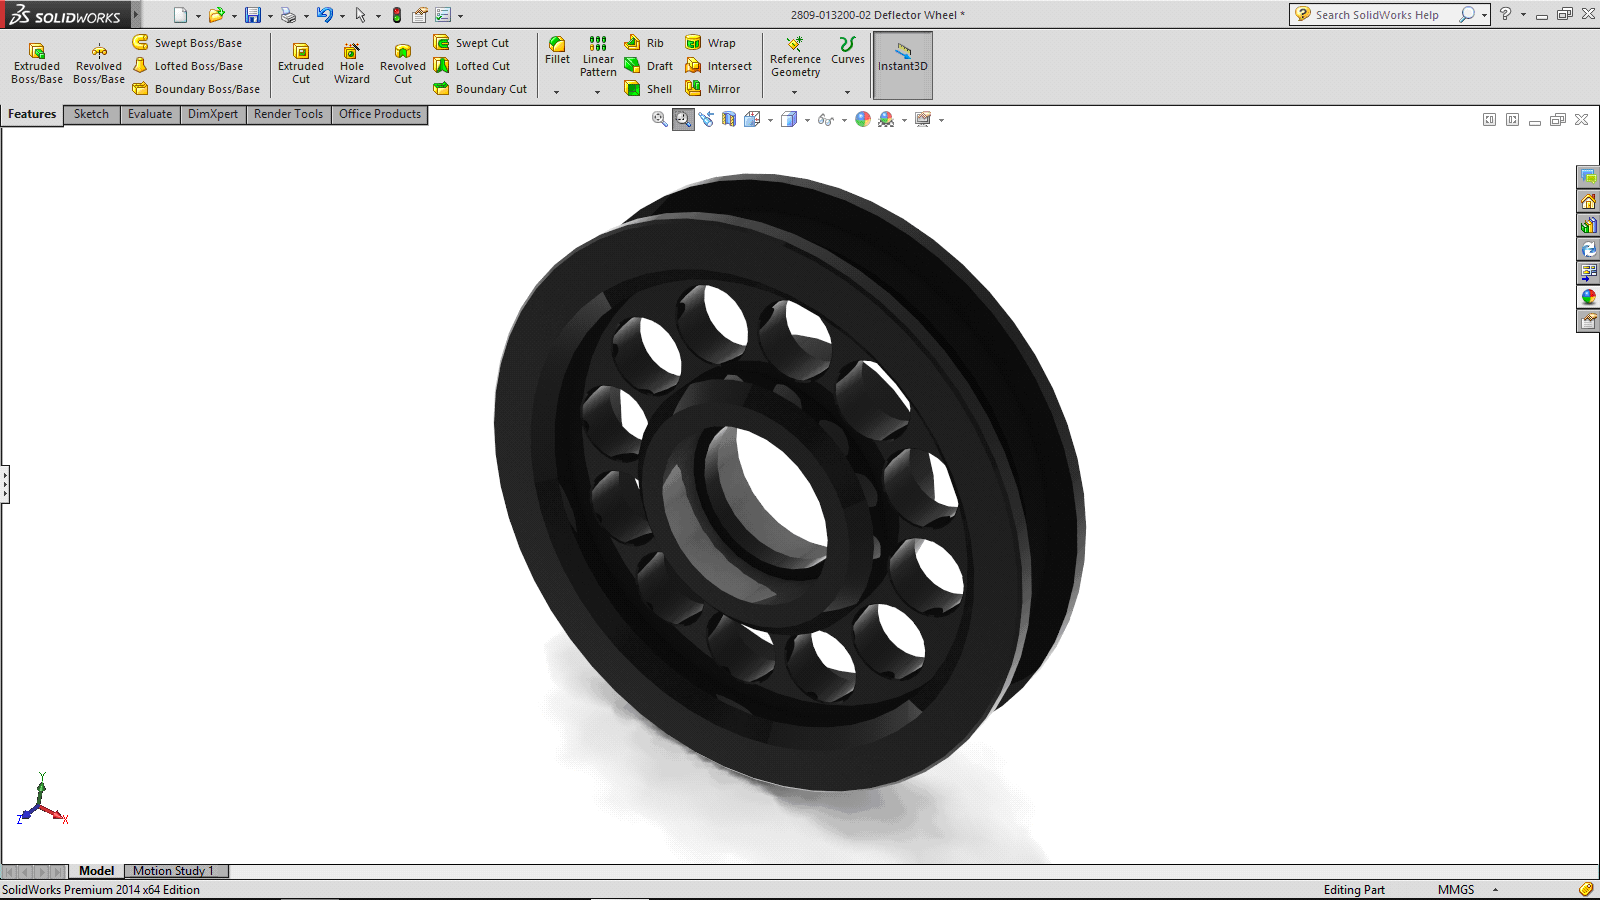Activate the Select cursor tool
Screen dimensions: 1600x900
(361, 15)
